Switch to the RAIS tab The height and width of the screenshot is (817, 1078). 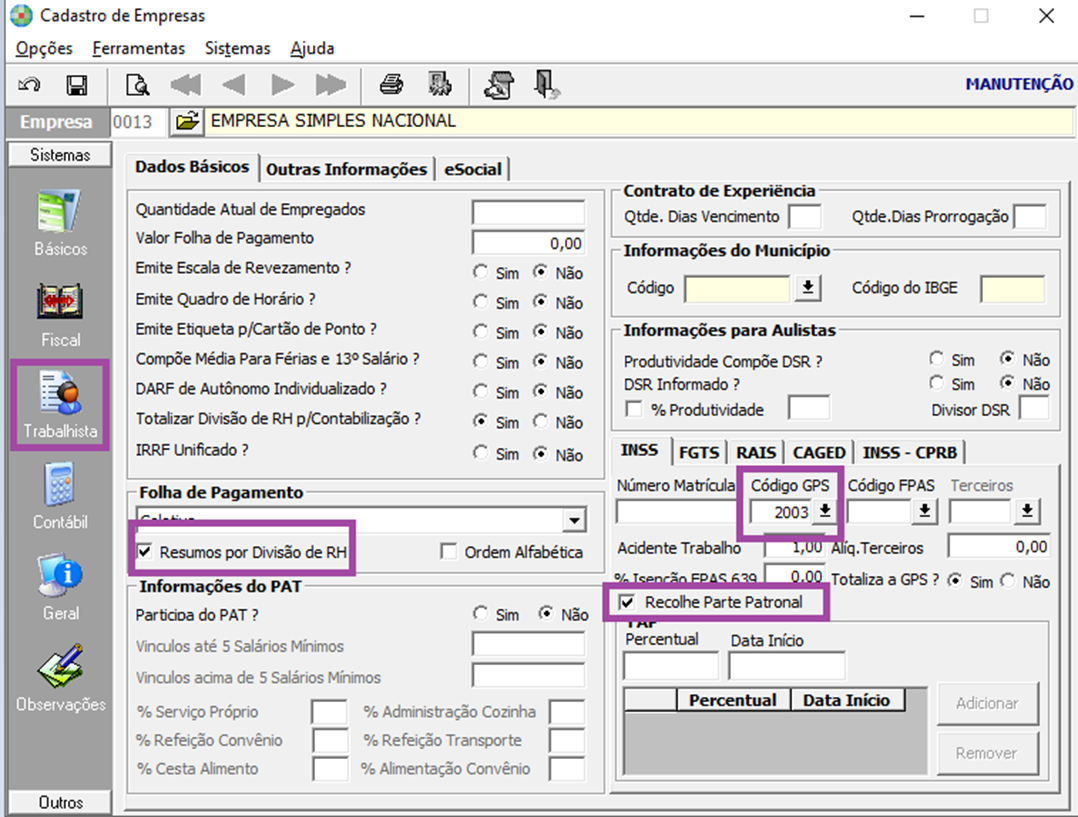pos(756,453)
